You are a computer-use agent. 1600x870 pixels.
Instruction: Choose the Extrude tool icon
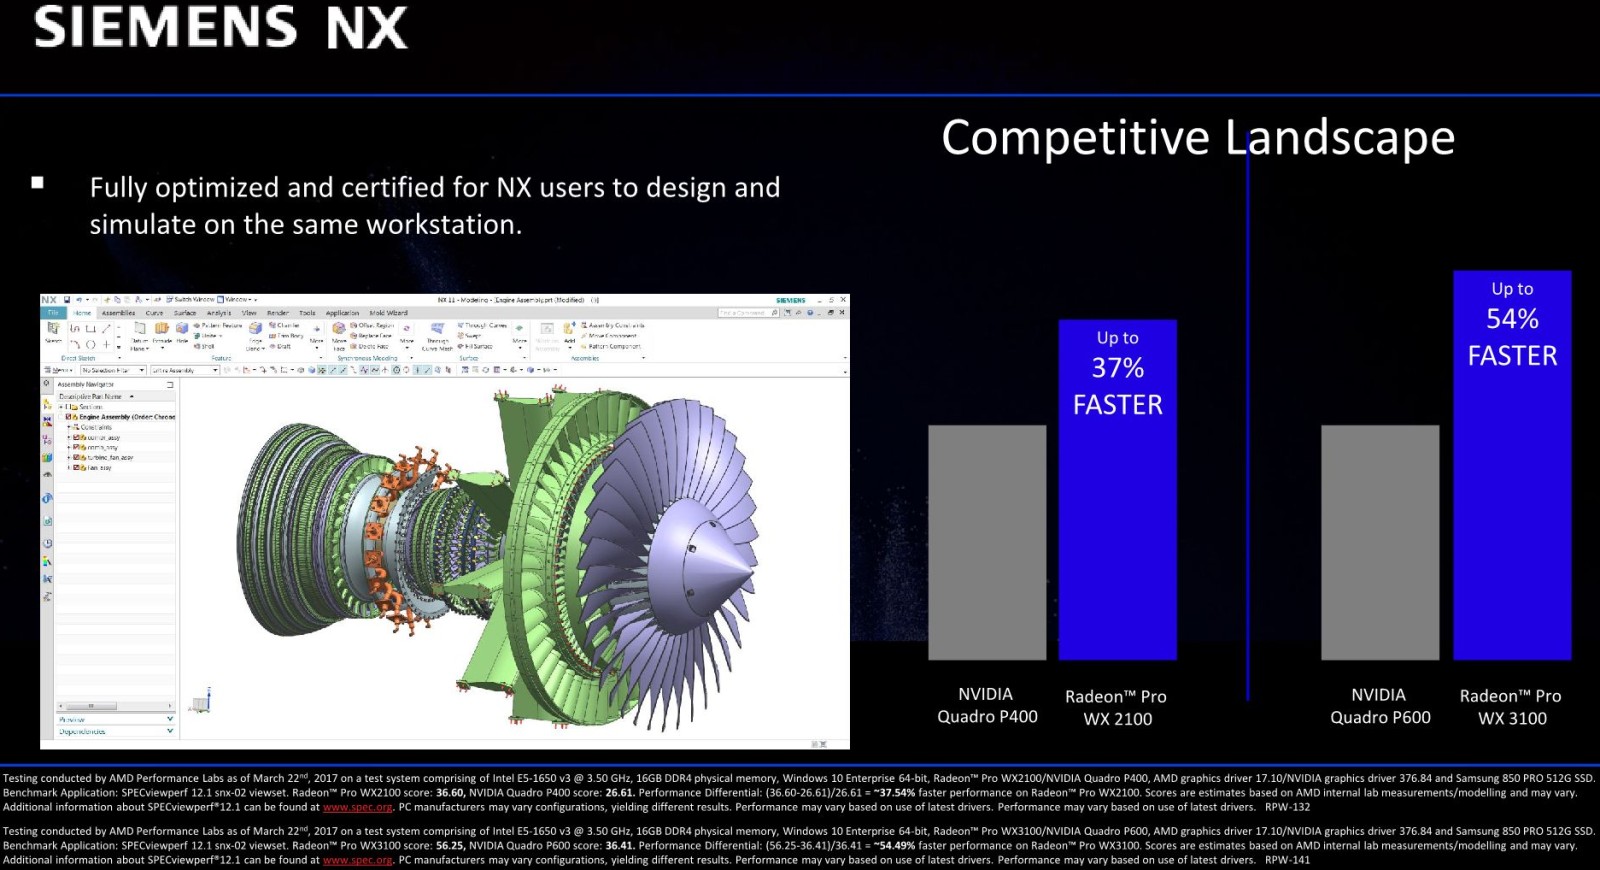click(162, 334)
